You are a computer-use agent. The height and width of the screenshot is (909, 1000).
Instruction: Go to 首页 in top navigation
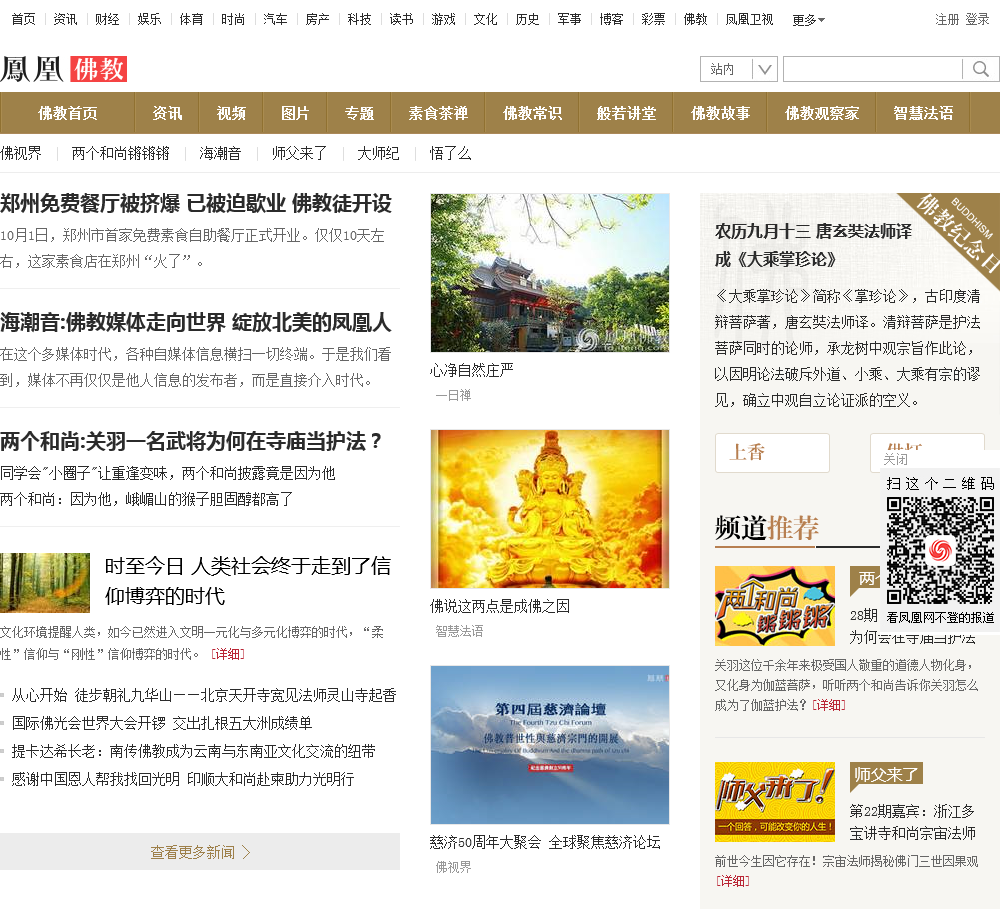click(24, 20)
